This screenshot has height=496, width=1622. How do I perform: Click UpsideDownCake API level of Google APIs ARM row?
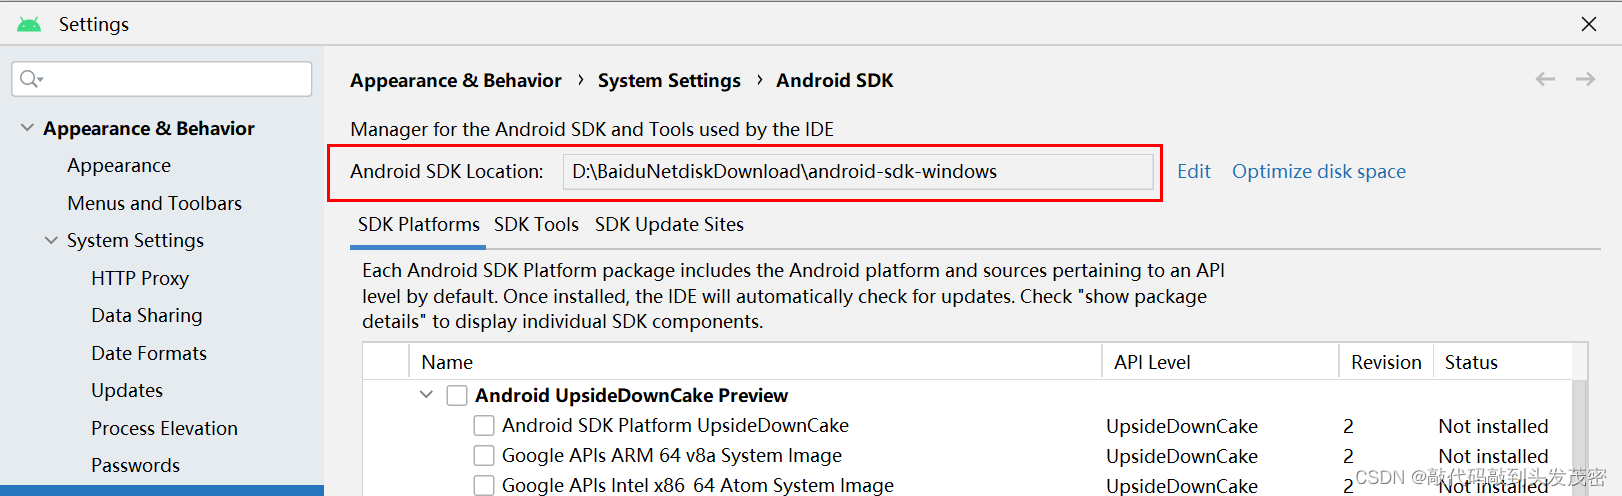[1182, 456]
